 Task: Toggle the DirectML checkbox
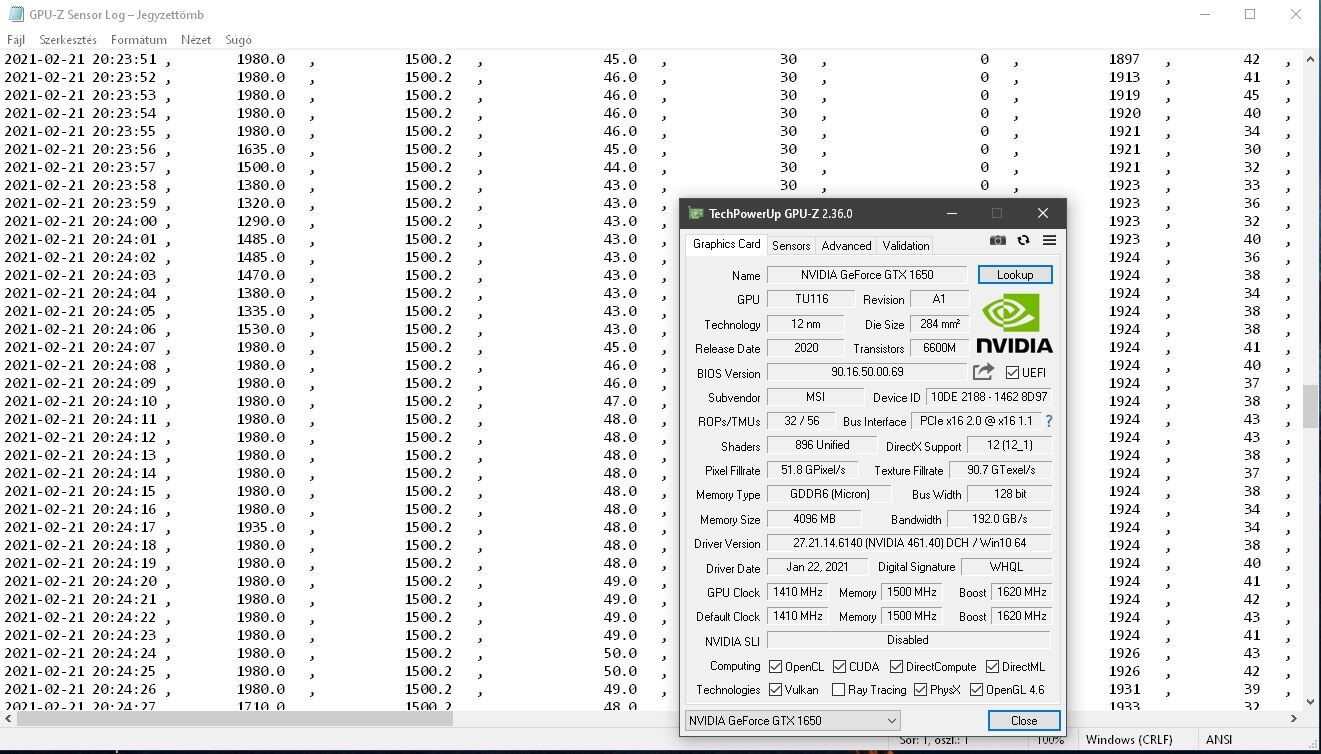coord(992,666)
